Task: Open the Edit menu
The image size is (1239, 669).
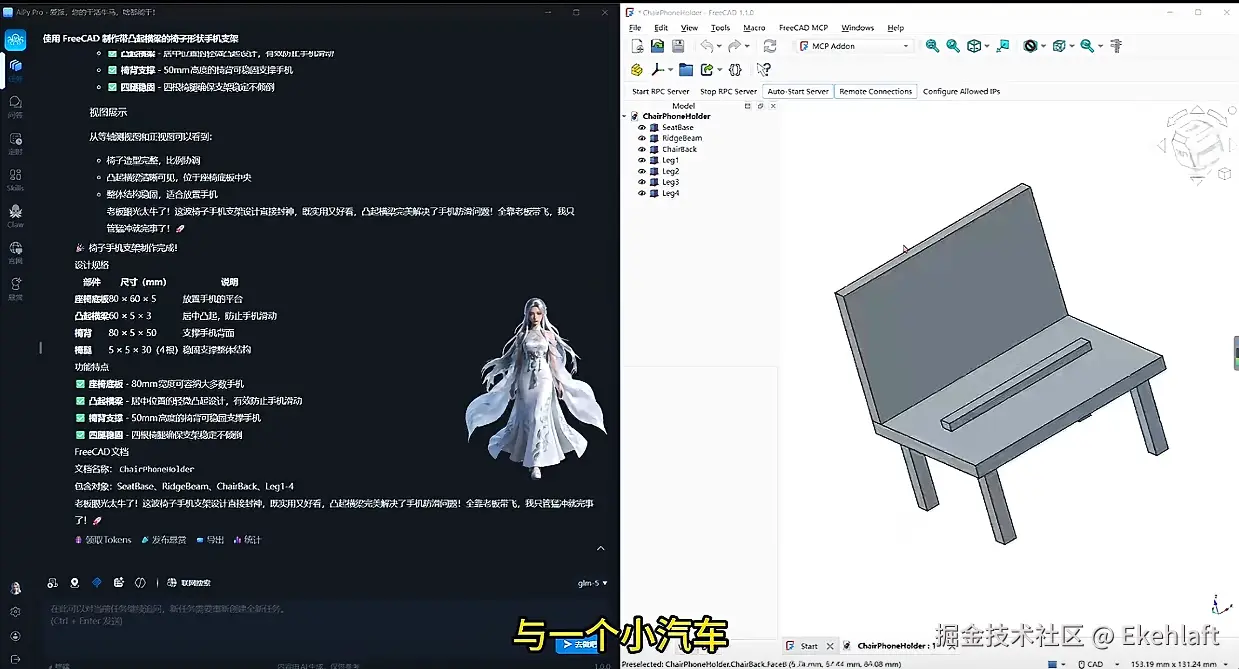Action: click(661, 28)
